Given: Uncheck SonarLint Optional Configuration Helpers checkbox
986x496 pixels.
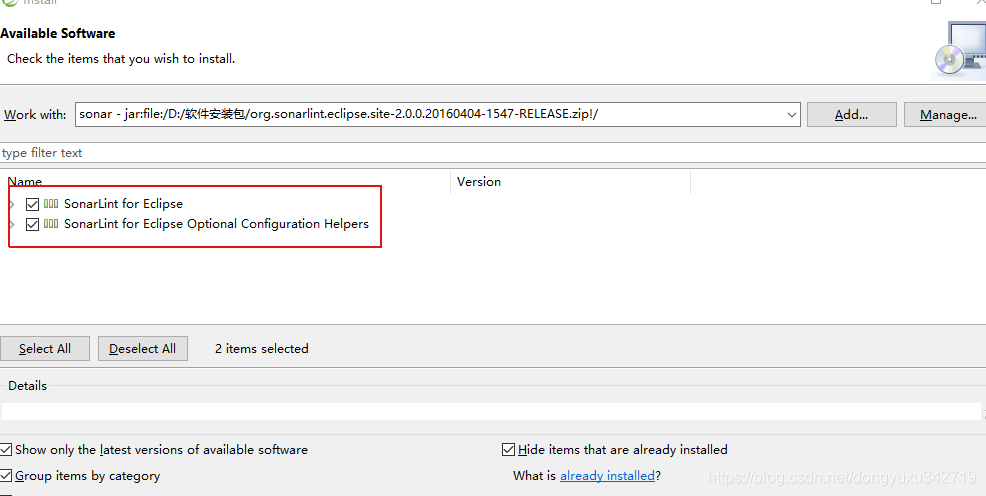Looking at the screenshot, I should (33, 224).
